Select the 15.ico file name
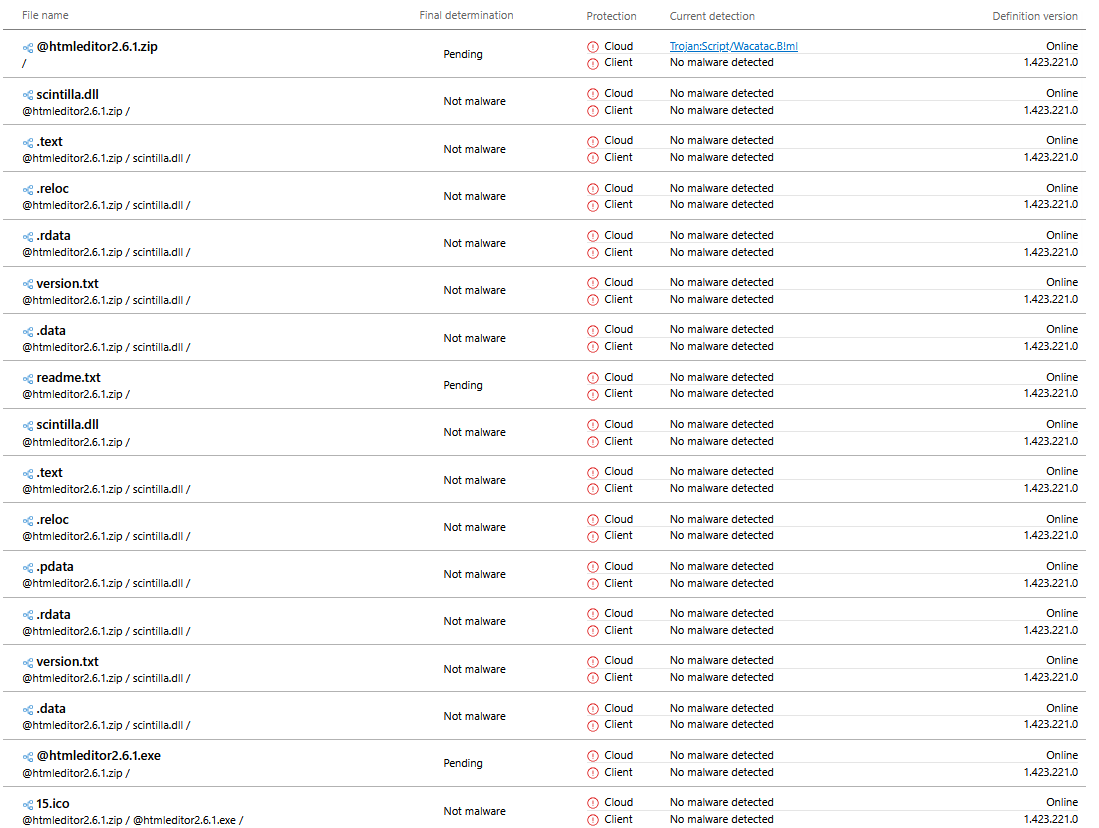 point(53,803)
